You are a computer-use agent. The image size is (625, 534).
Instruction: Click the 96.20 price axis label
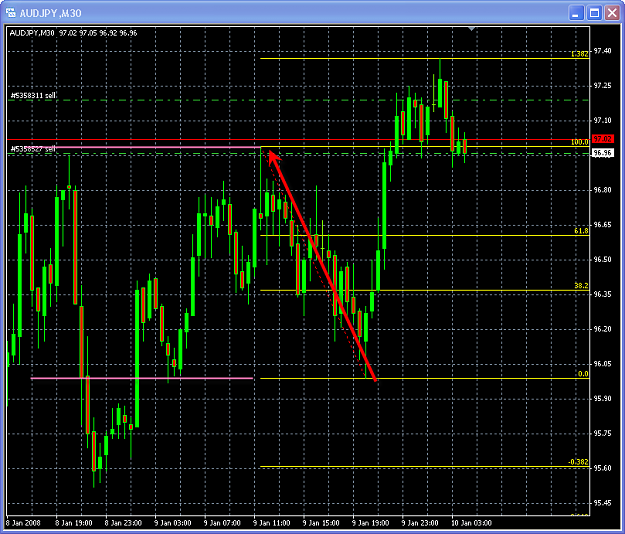click(602, 329)
